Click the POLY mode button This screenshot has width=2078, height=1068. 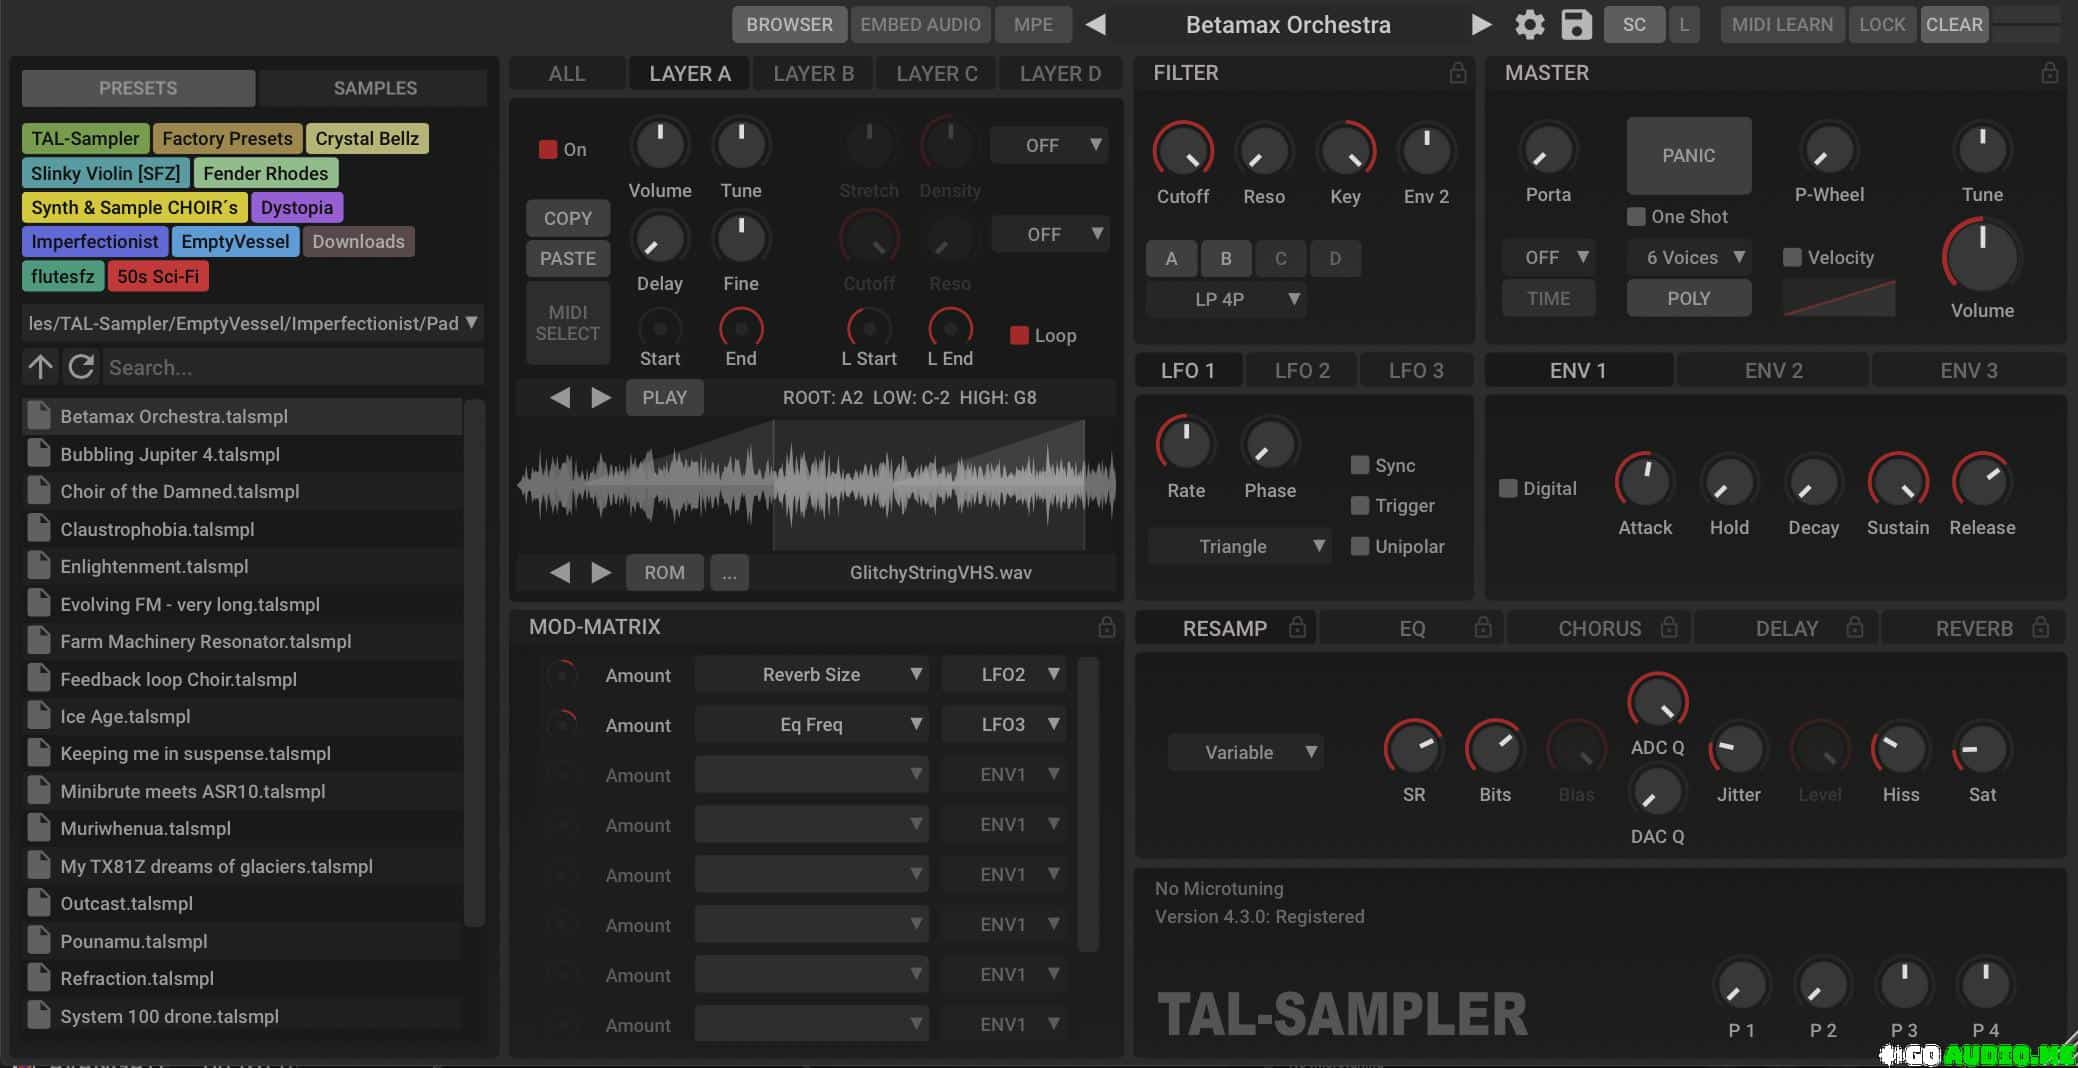coord(1688,298)
